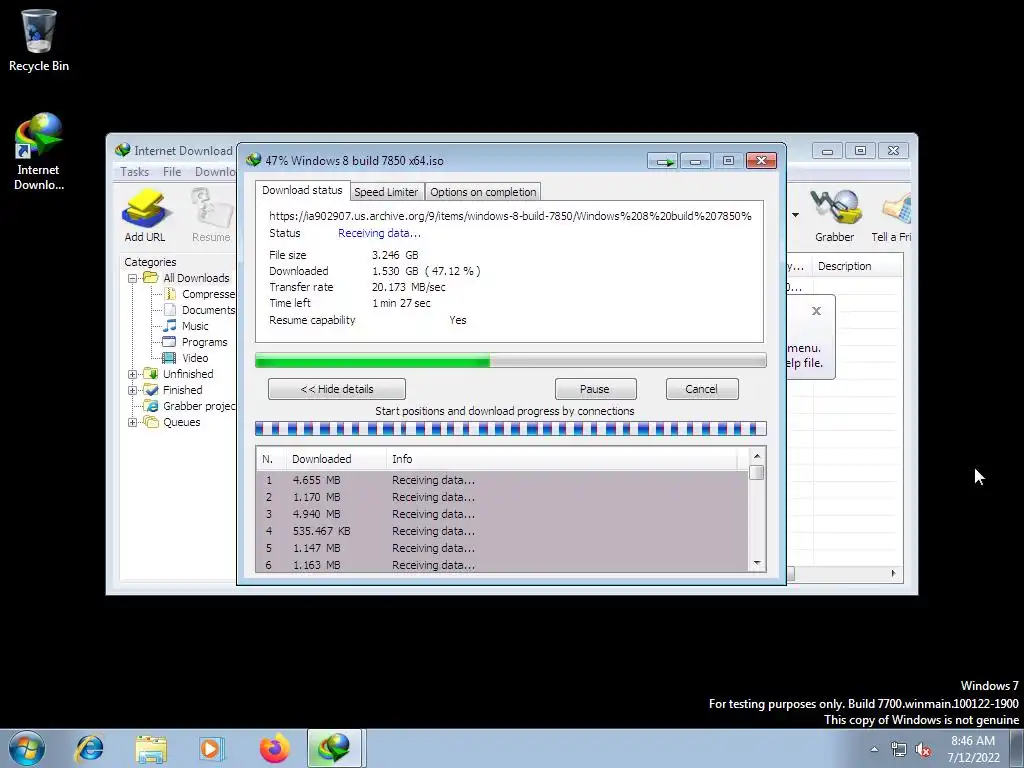
Task: Click the archive.org download URL text
Action: click(x=510, y=216)
